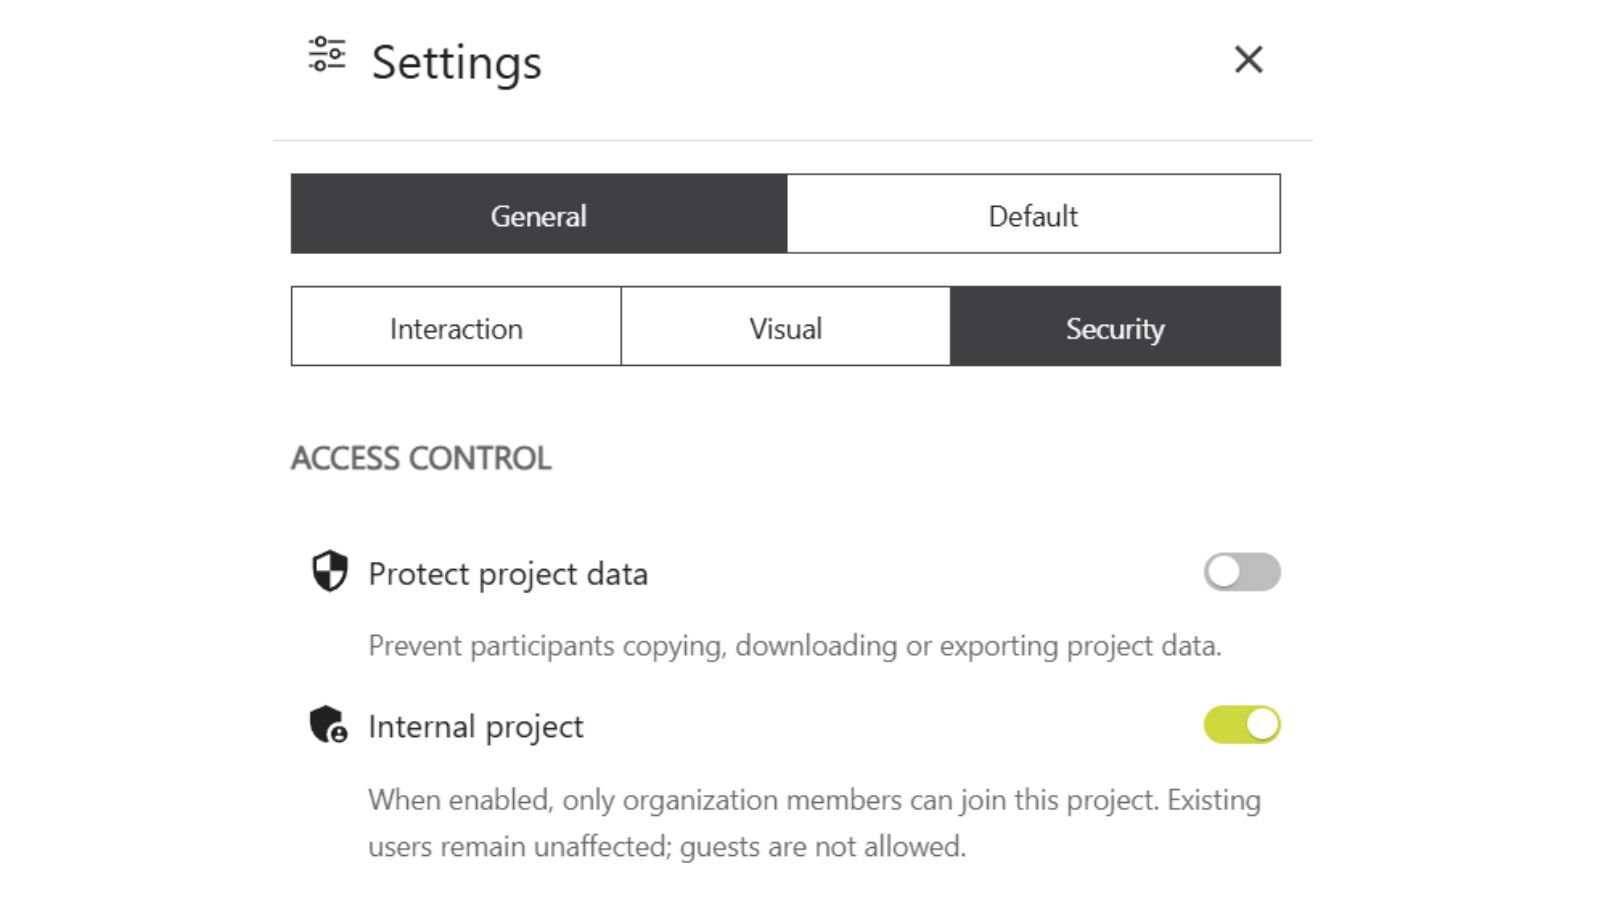This screenshot has height=900, width=1600.
Task: Click the shield icon for Protect project data
Action: [x=329, y=572]
